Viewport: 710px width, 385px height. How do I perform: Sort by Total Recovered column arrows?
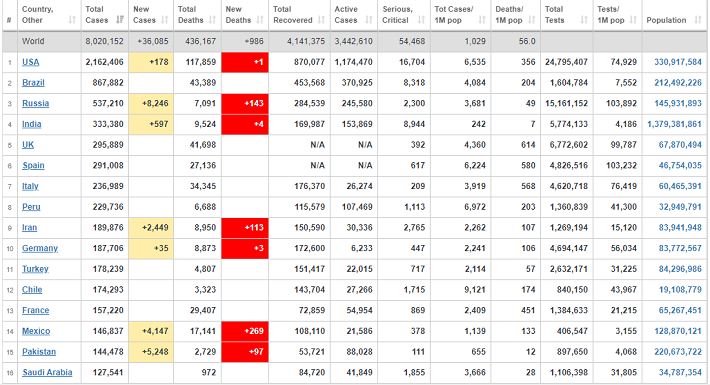coord(321,20)
